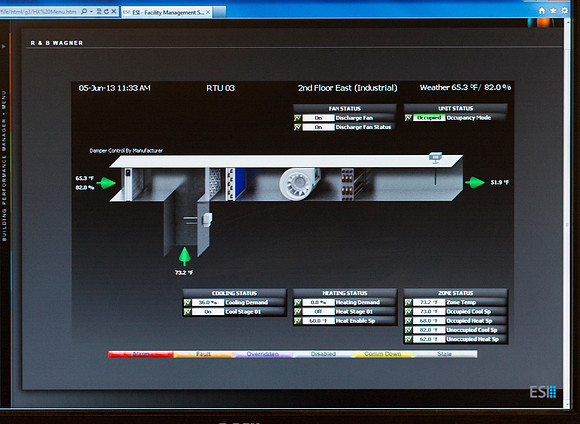Click the purple Overridden legend swatch
This screenshot has height=424, width=580.
(x=263, y=354)
